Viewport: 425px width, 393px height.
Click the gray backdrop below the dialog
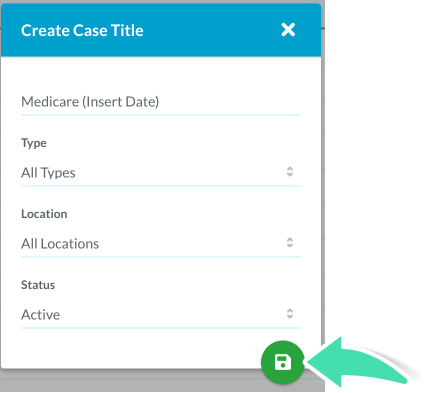coord(133,381)
